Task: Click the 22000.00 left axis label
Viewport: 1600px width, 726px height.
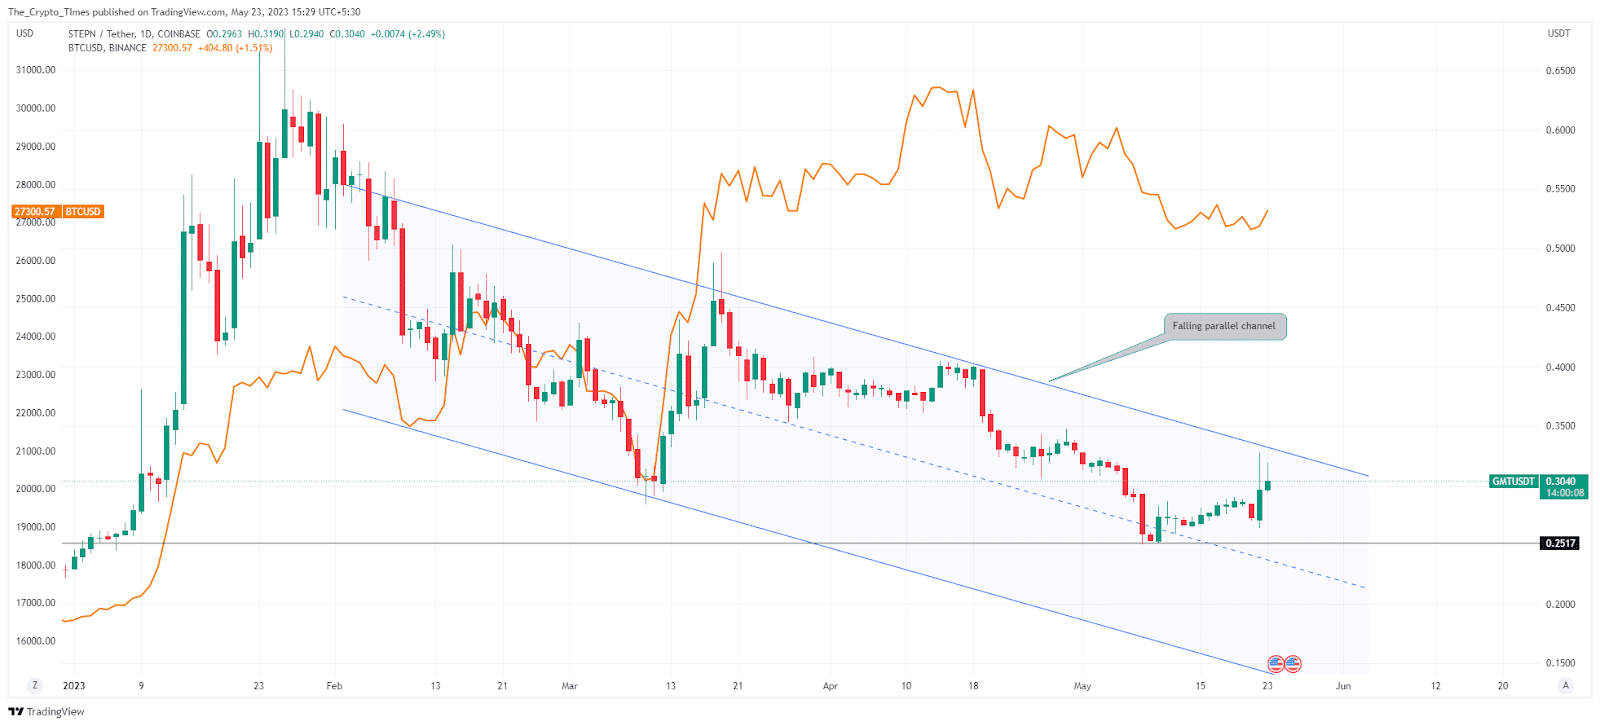Action: 36,412
